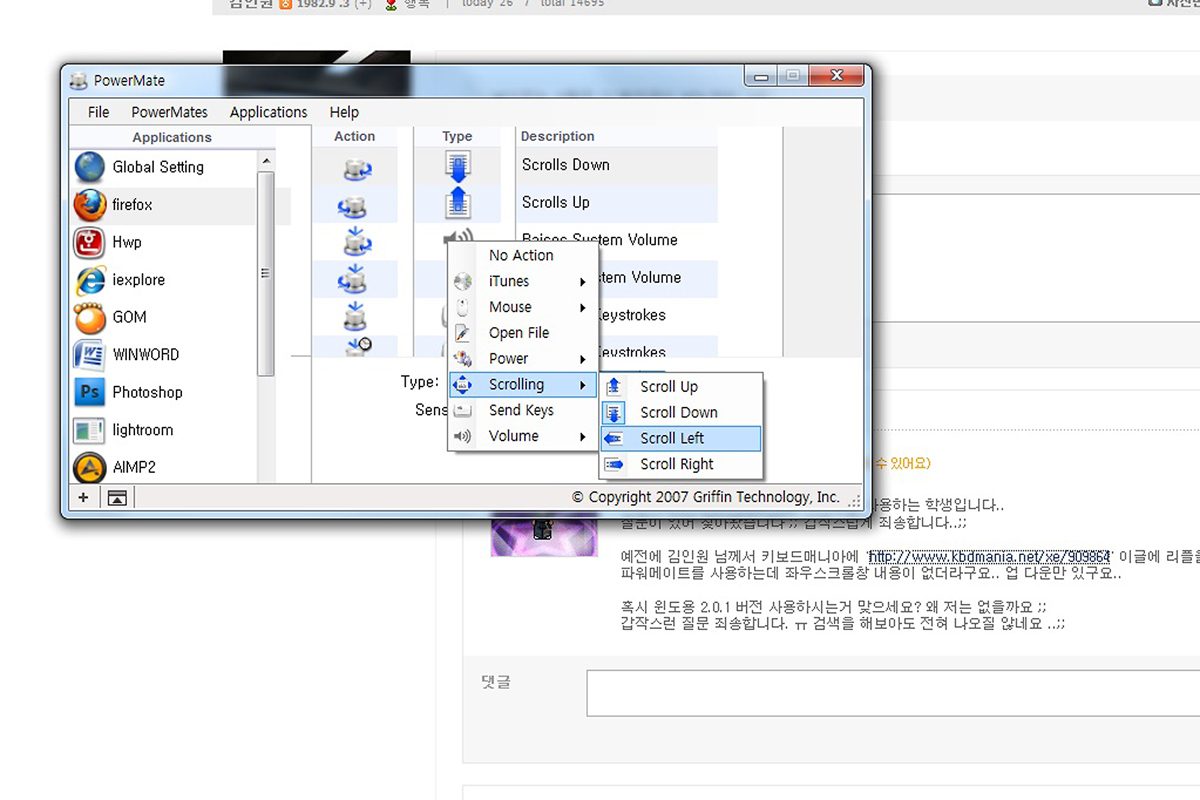The image size is (1200, 800).
Task: Click the Scrolls Down type icon
Action: [457, 166]
